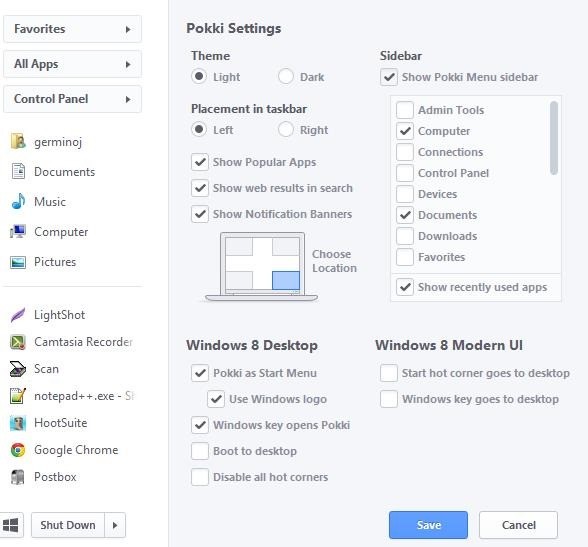This screenshot has height=547, width=588.
Task: Check Admin Tools in sidebar list
Action: click(405, 110)
